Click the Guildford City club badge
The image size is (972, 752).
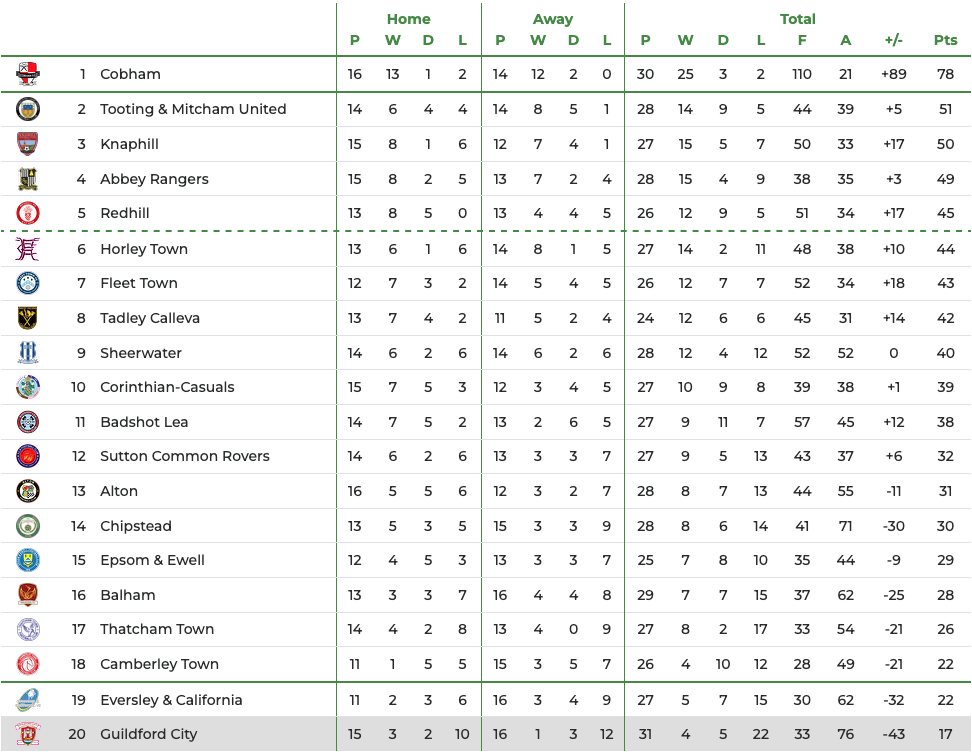coord(28,734)
